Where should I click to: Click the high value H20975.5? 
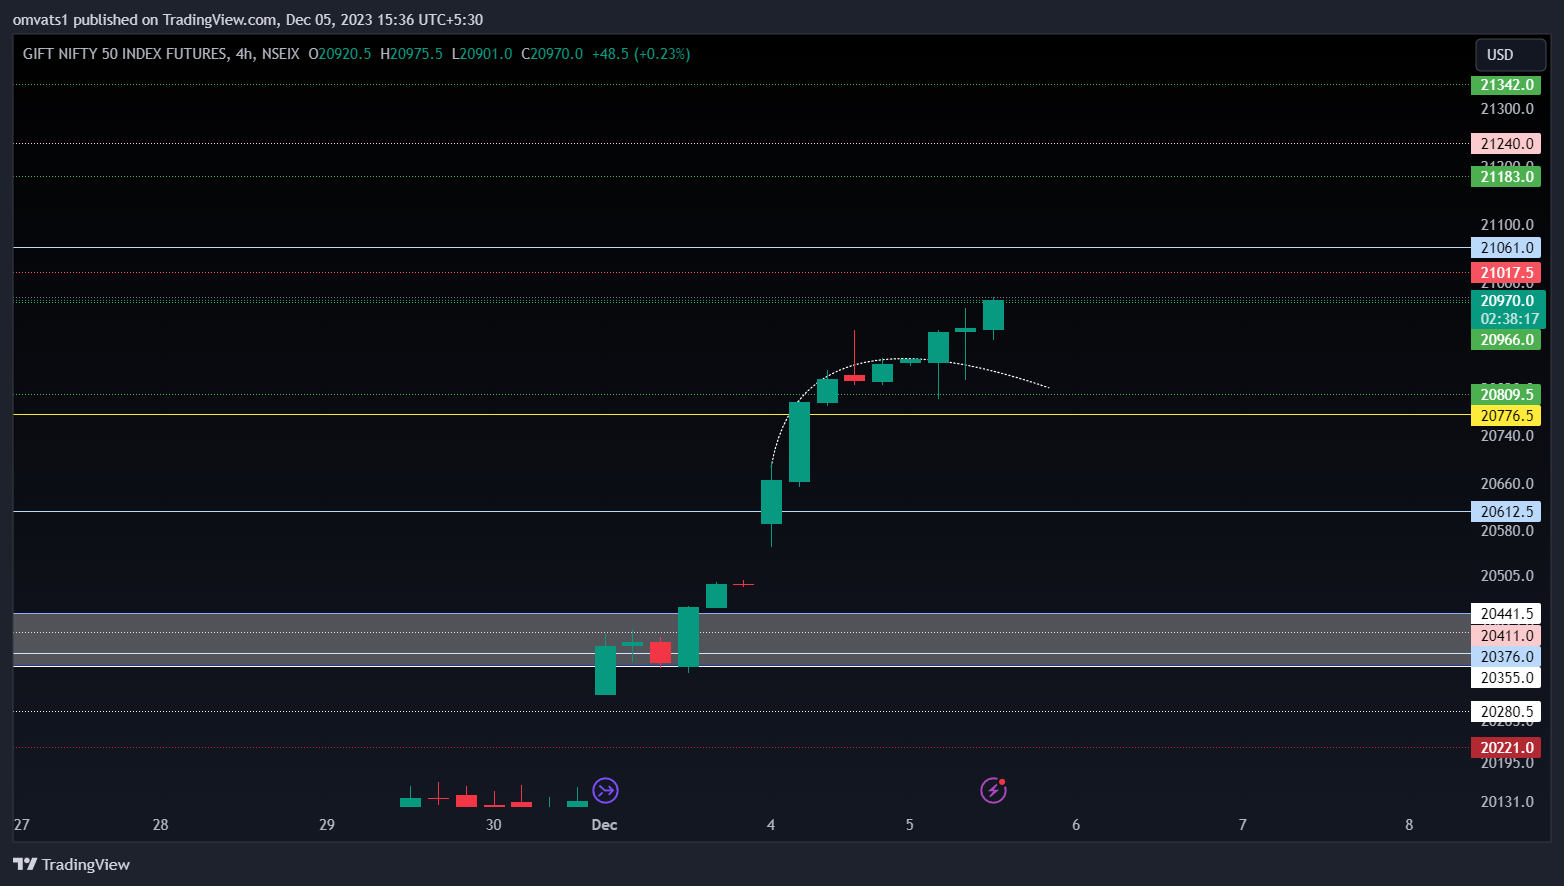[411, 54]
